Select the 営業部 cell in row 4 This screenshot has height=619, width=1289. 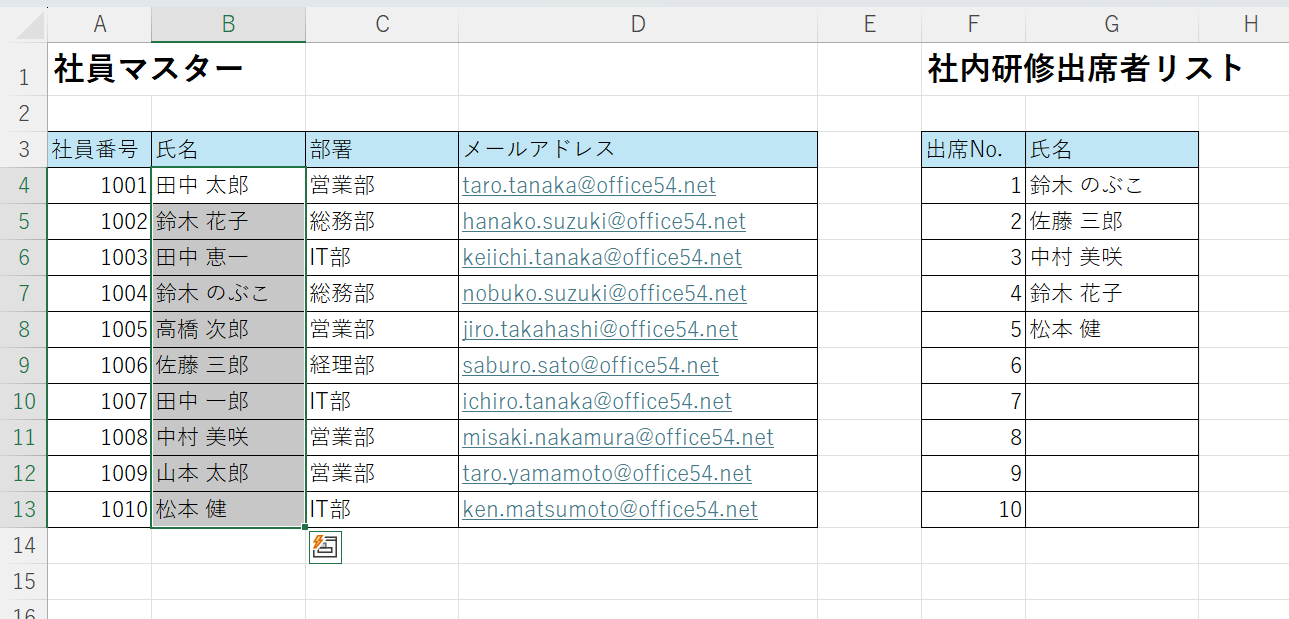tap(382, 186)
